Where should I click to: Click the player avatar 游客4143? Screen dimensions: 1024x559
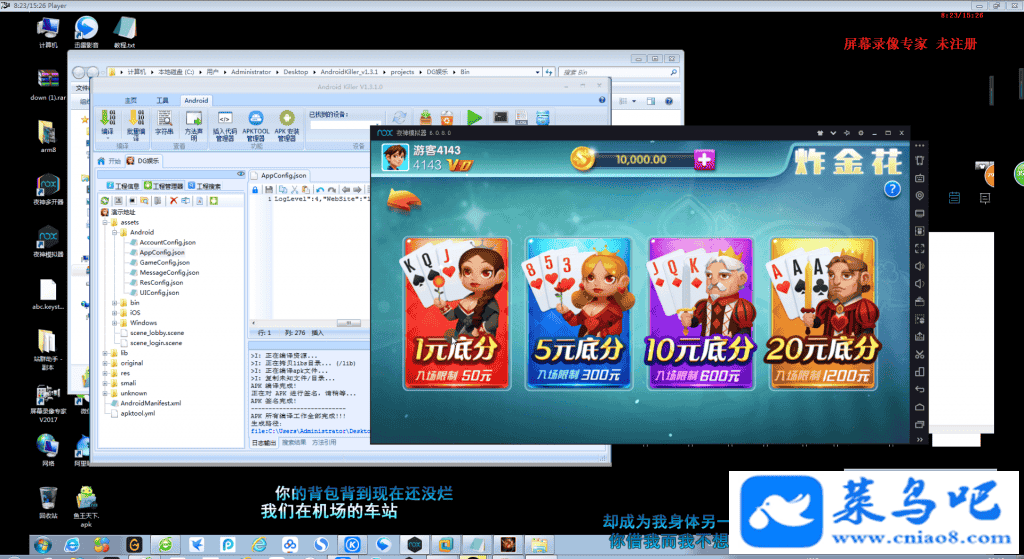point(394,158)
